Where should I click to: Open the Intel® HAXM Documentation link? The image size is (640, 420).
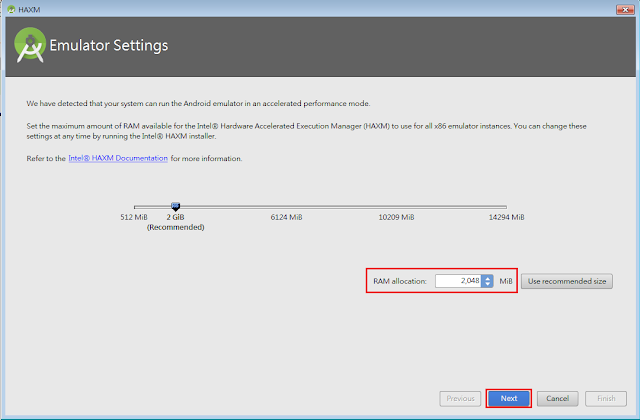(118, 158)
